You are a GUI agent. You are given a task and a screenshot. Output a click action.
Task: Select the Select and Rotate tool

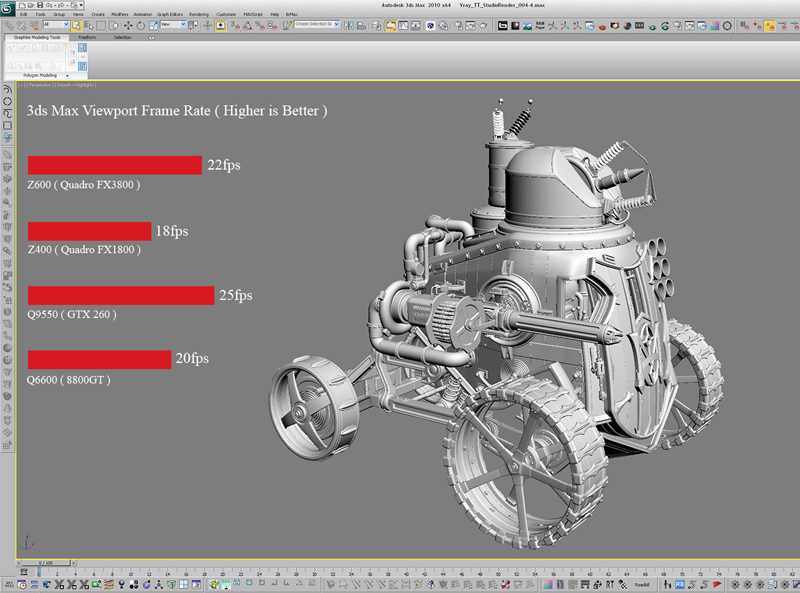coord(141,25)
